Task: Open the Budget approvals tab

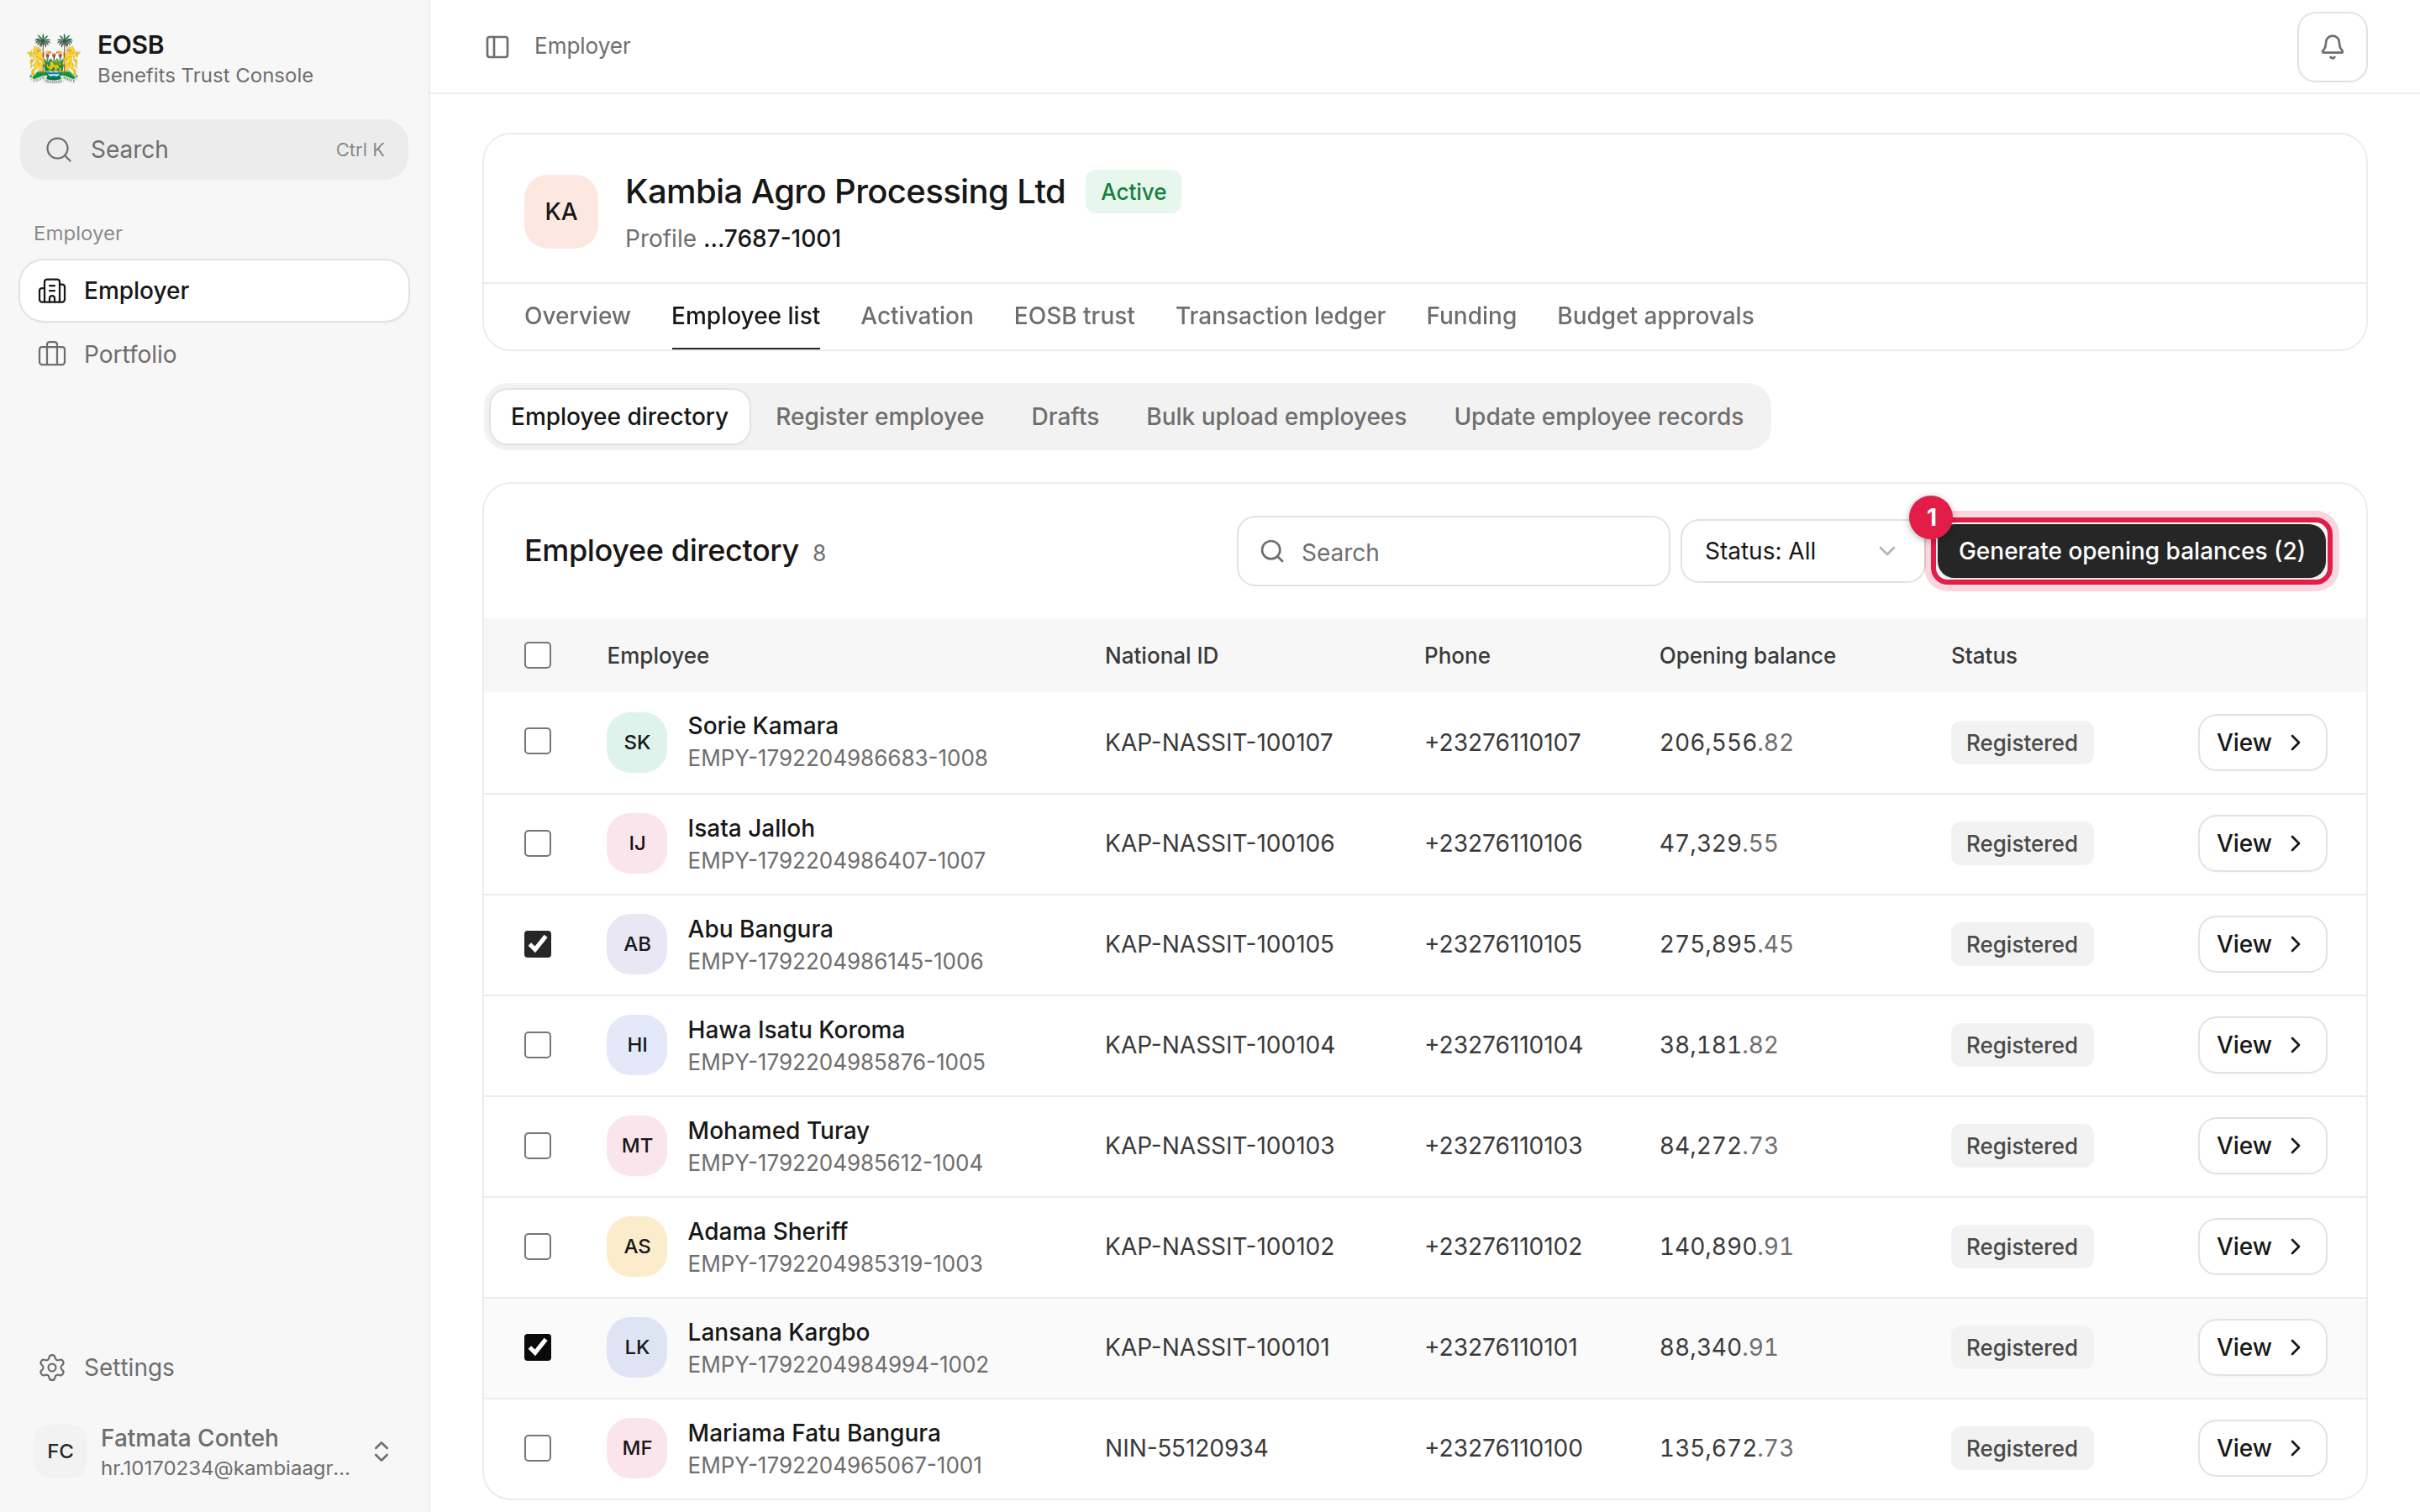Action: pyautogui.click(x=1655, y=316)
